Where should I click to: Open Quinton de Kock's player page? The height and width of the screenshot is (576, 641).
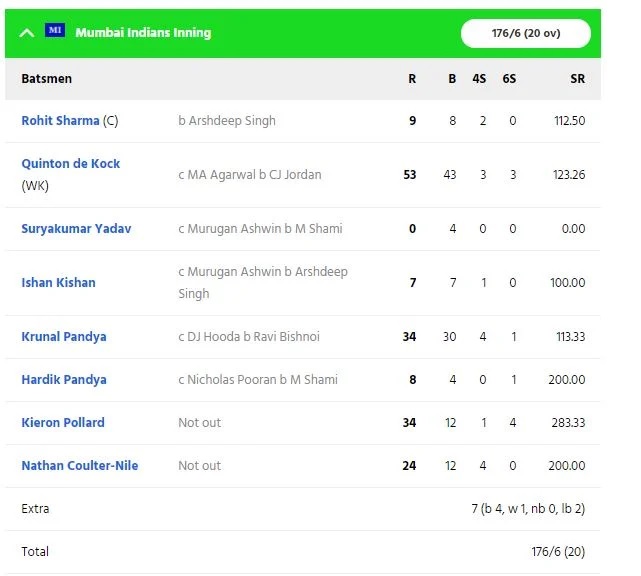point(70,163)
